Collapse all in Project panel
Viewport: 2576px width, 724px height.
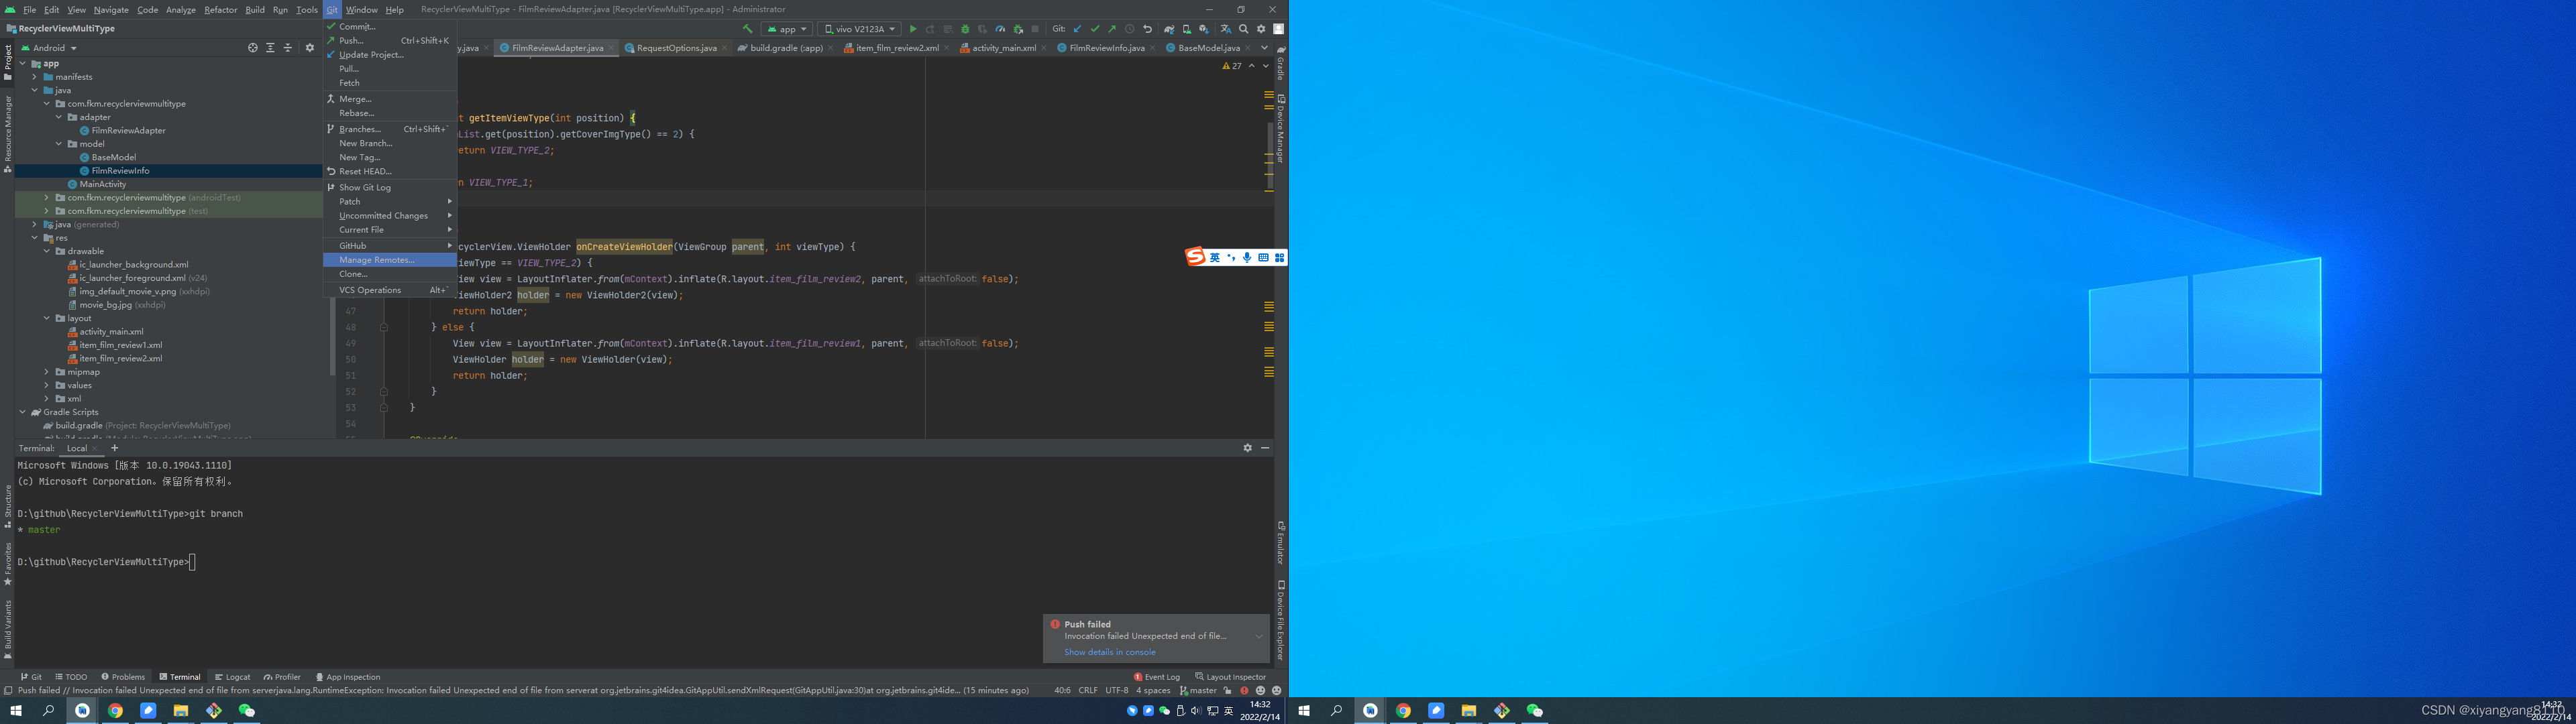click(288, 48)
